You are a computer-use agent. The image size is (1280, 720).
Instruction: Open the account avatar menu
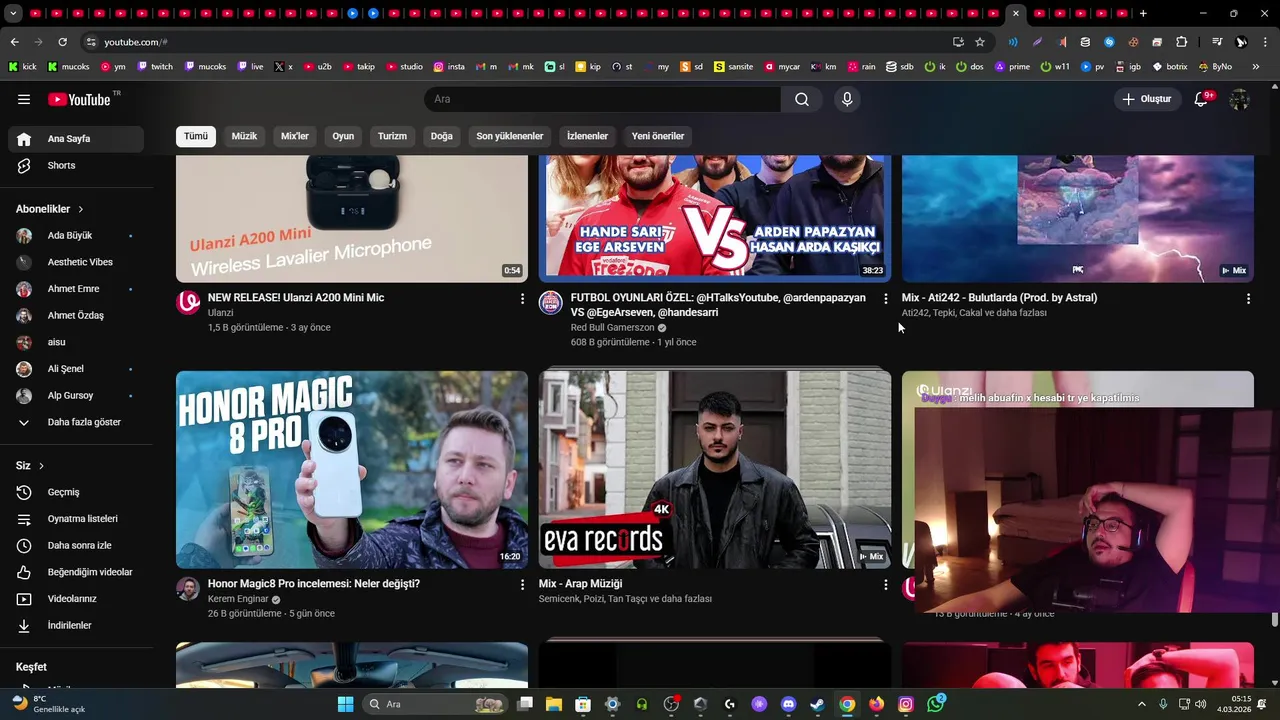1240,99
